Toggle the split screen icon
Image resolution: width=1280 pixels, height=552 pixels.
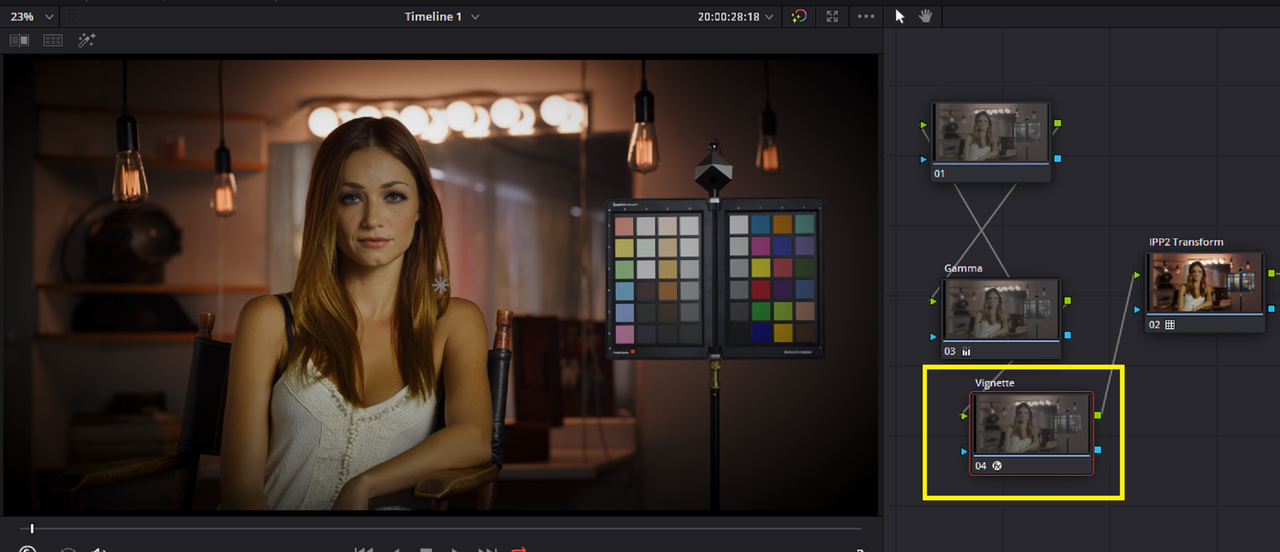point(52,40)
